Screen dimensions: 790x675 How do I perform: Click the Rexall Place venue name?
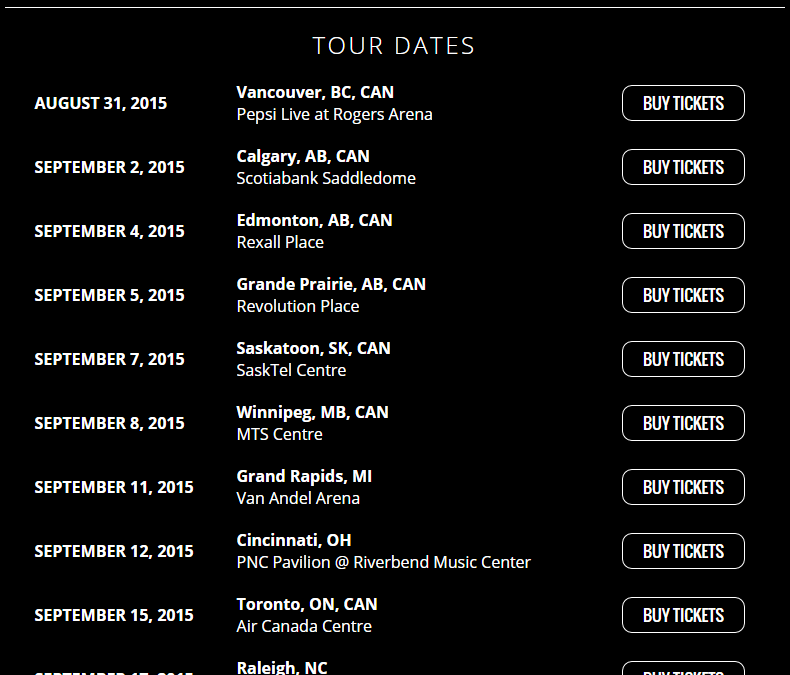pyautogui.click(x=280, y=242)
